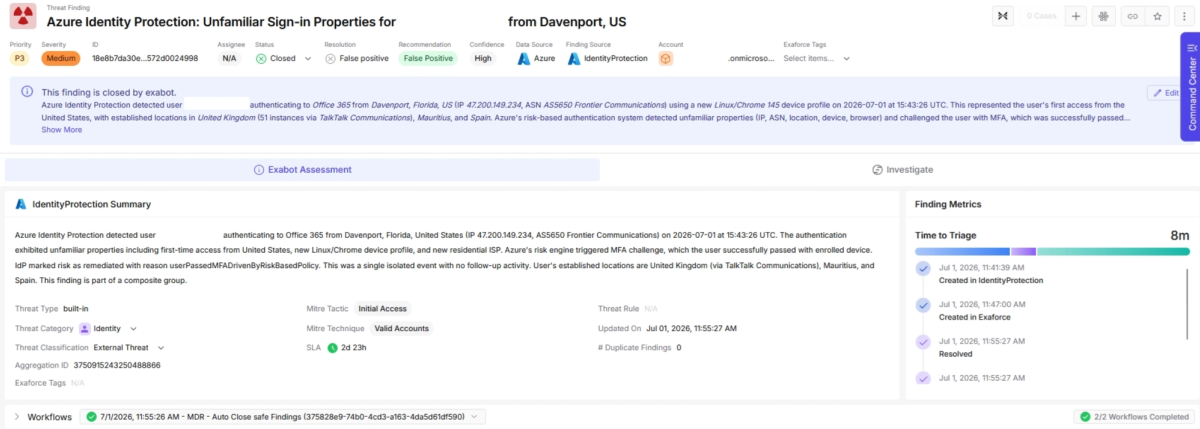Open the Status Closed dropdown
Image resolution: width=1200 pixels, height=429 pixels.
click(x=308, y=59)
